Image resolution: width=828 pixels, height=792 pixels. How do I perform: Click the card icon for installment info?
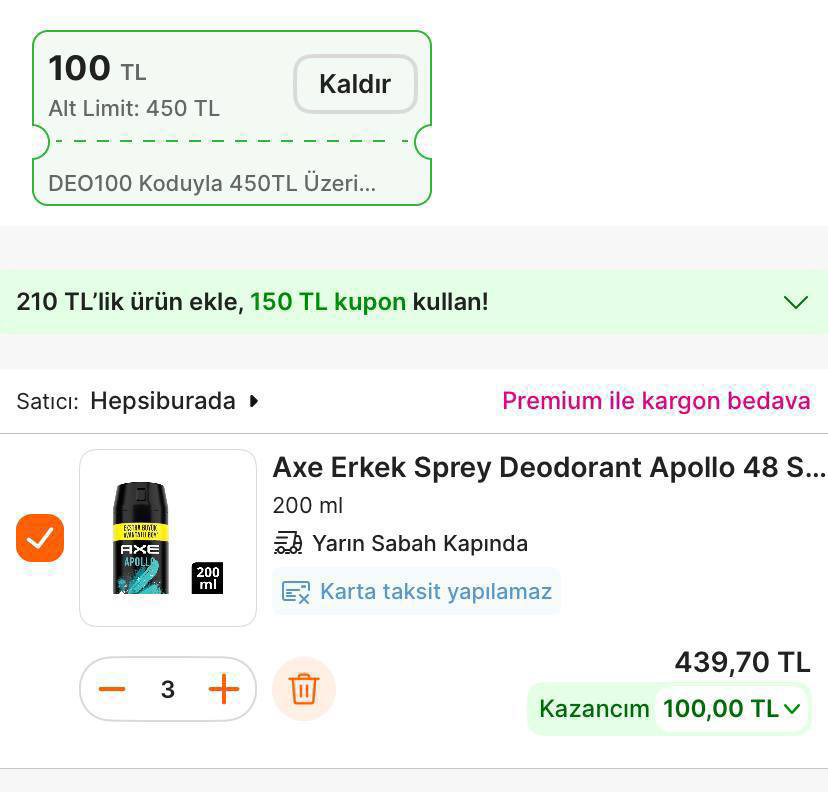[296, 592]
